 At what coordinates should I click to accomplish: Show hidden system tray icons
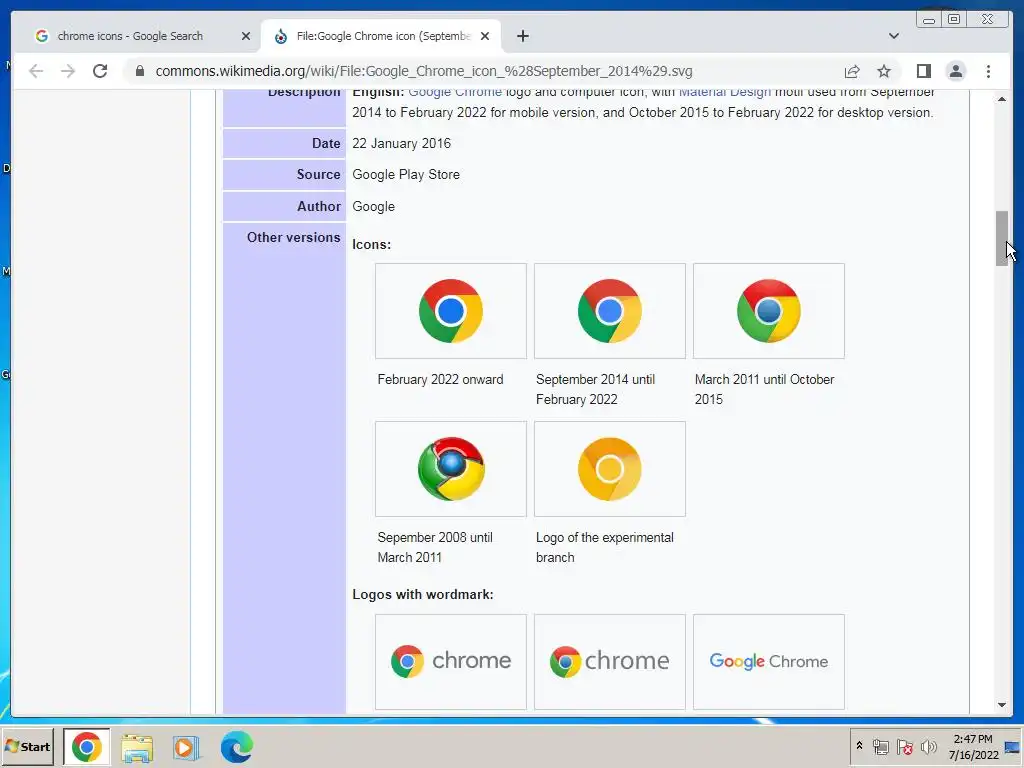coord(859,746)
